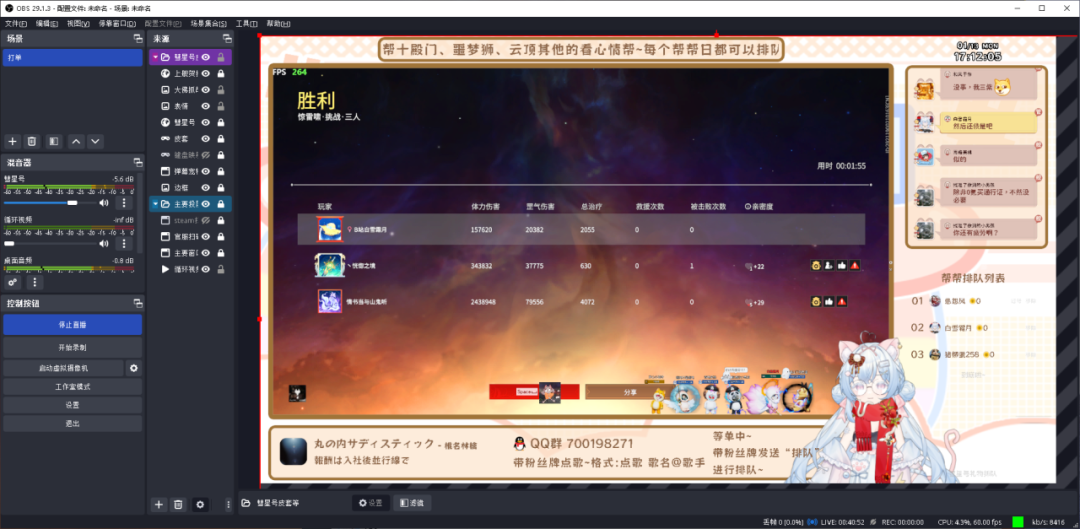The height and width of the screenshot is (529, 1080).
Task: Open source properties gear in the Sources toolbar
Action: 200,505
